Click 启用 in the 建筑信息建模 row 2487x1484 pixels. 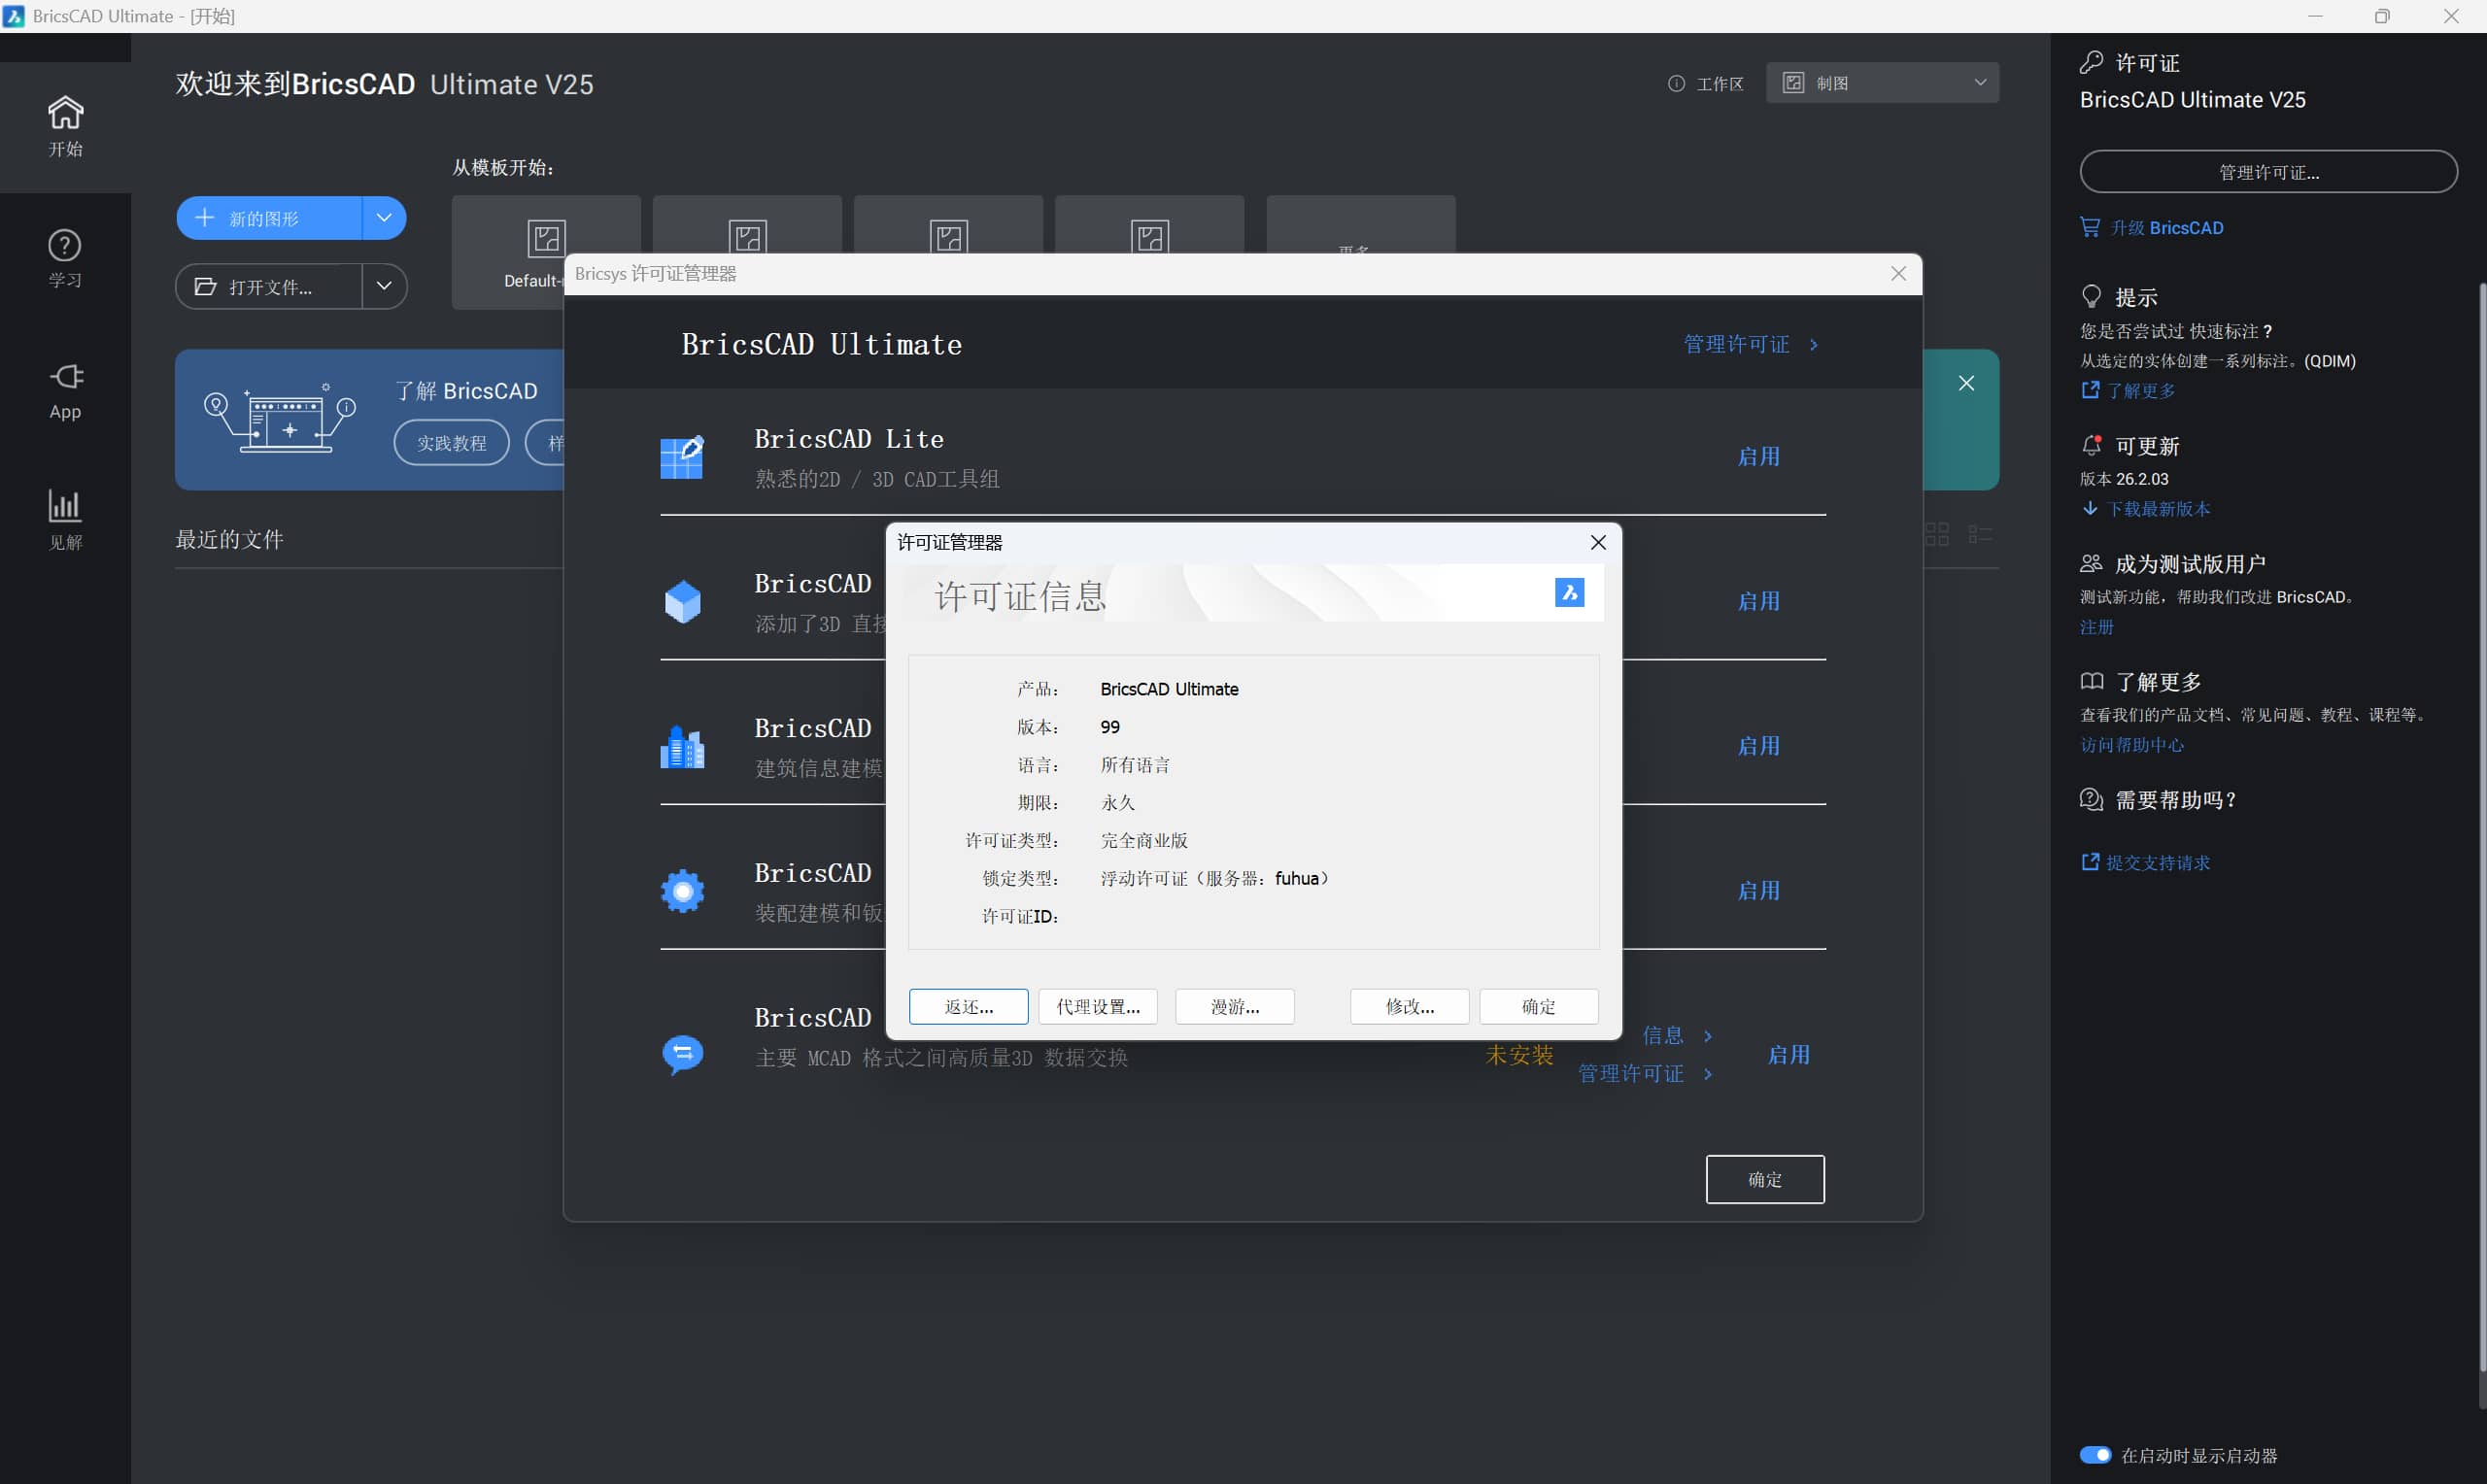[x=1758, y=746]
